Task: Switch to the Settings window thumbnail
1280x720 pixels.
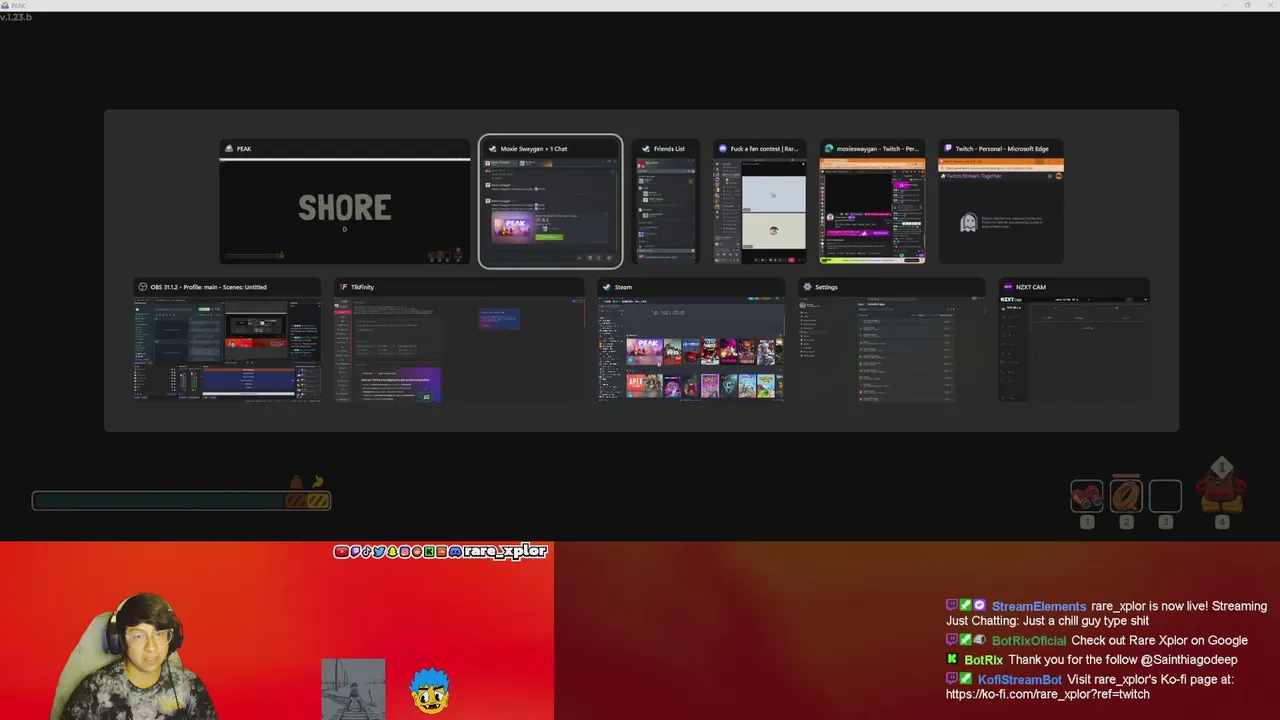Action: 892,340
